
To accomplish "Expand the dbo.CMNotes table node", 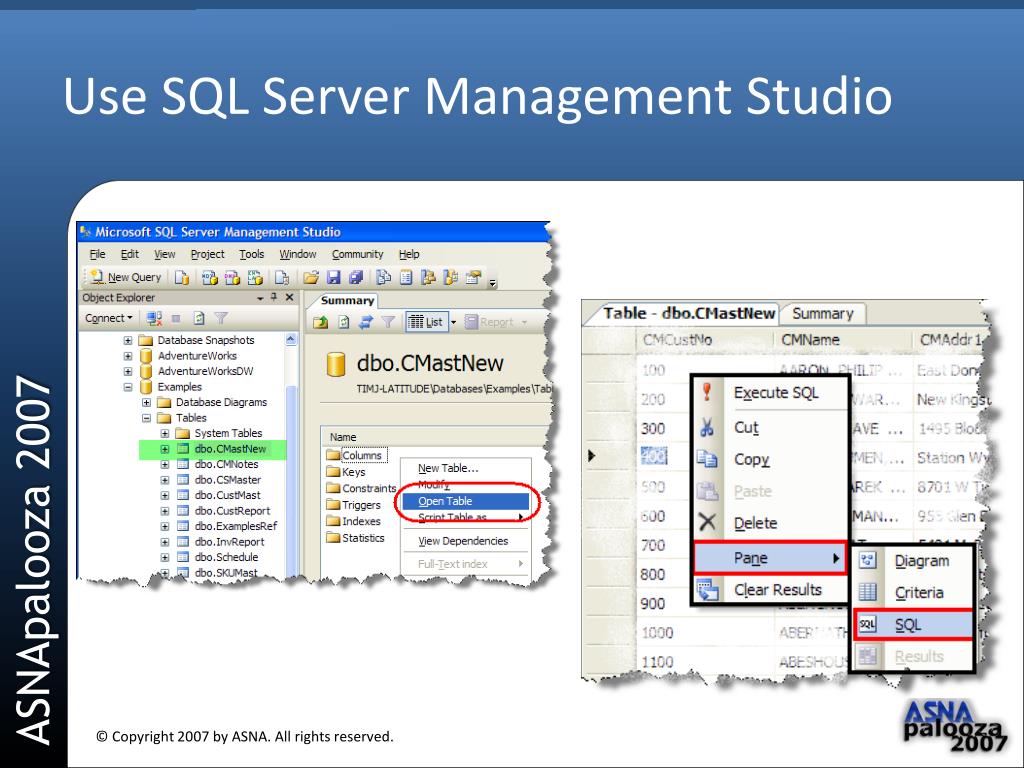I will pyautogui.click(x=165, y=464).
